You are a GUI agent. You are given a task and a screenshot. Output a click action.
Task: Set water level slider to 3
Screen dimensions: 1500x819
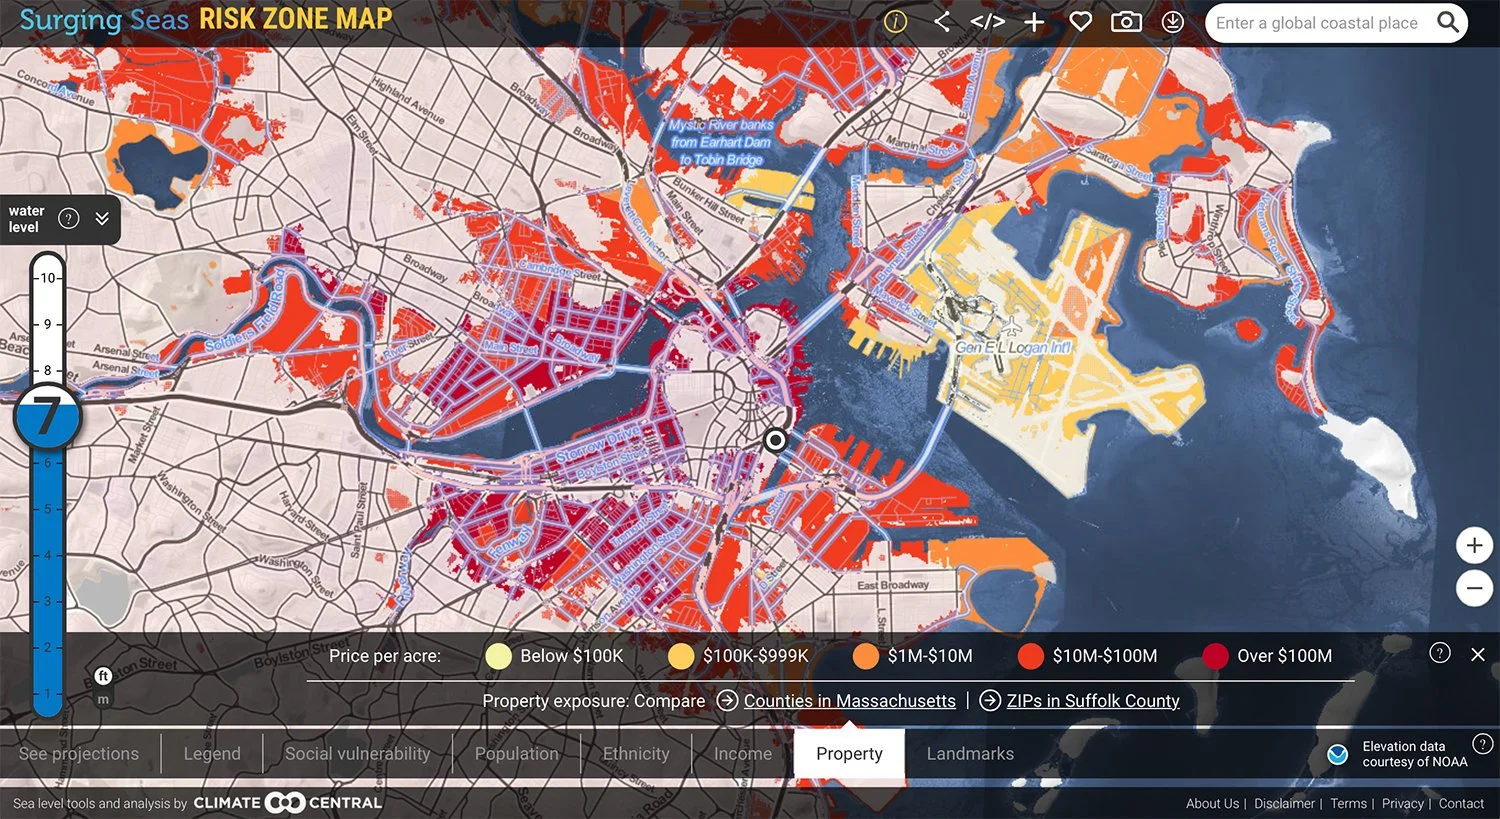click(47, 601)
